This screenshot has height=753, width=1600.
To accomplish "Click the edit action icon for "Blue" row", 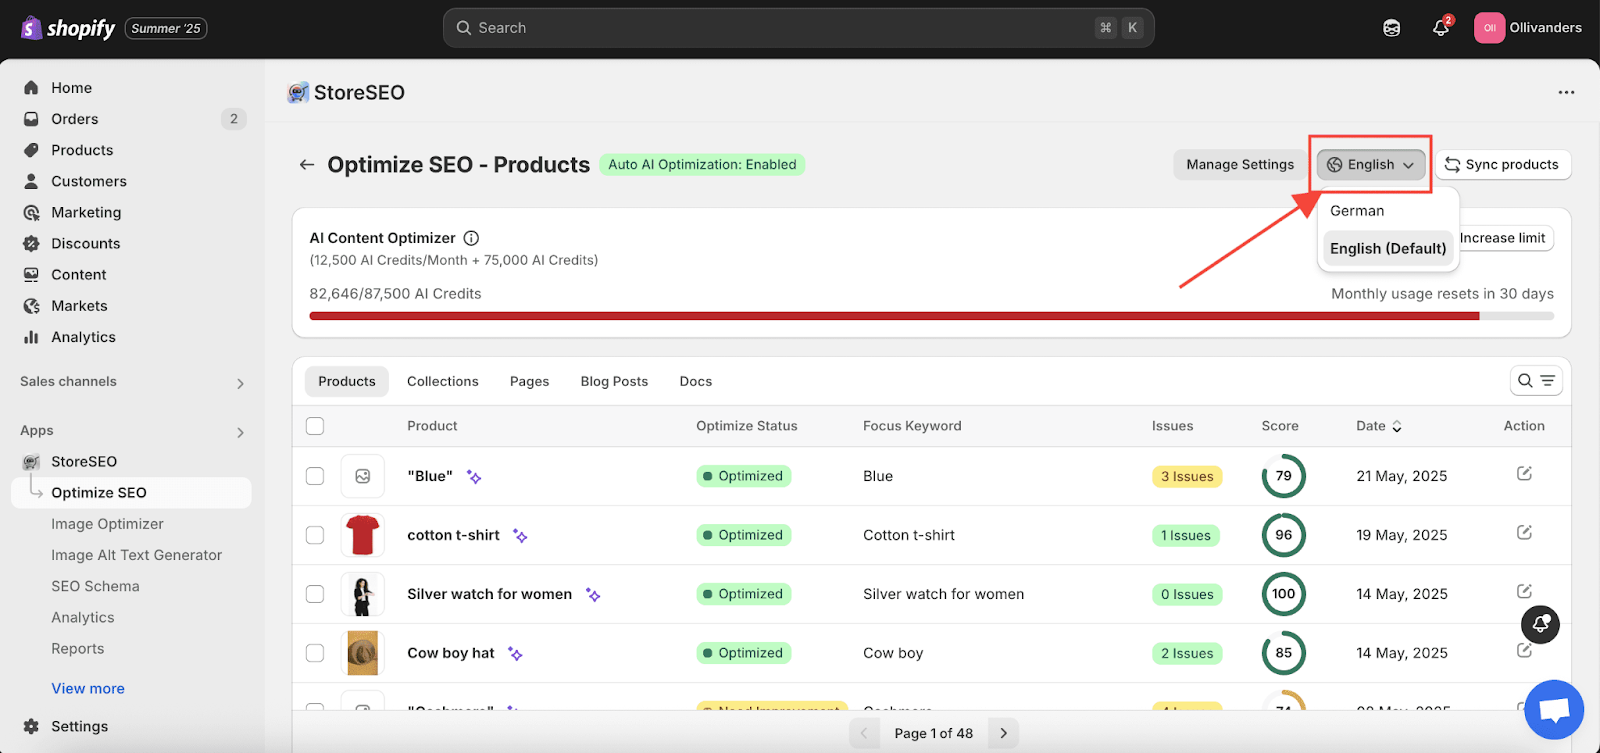I will [1524, 473].
